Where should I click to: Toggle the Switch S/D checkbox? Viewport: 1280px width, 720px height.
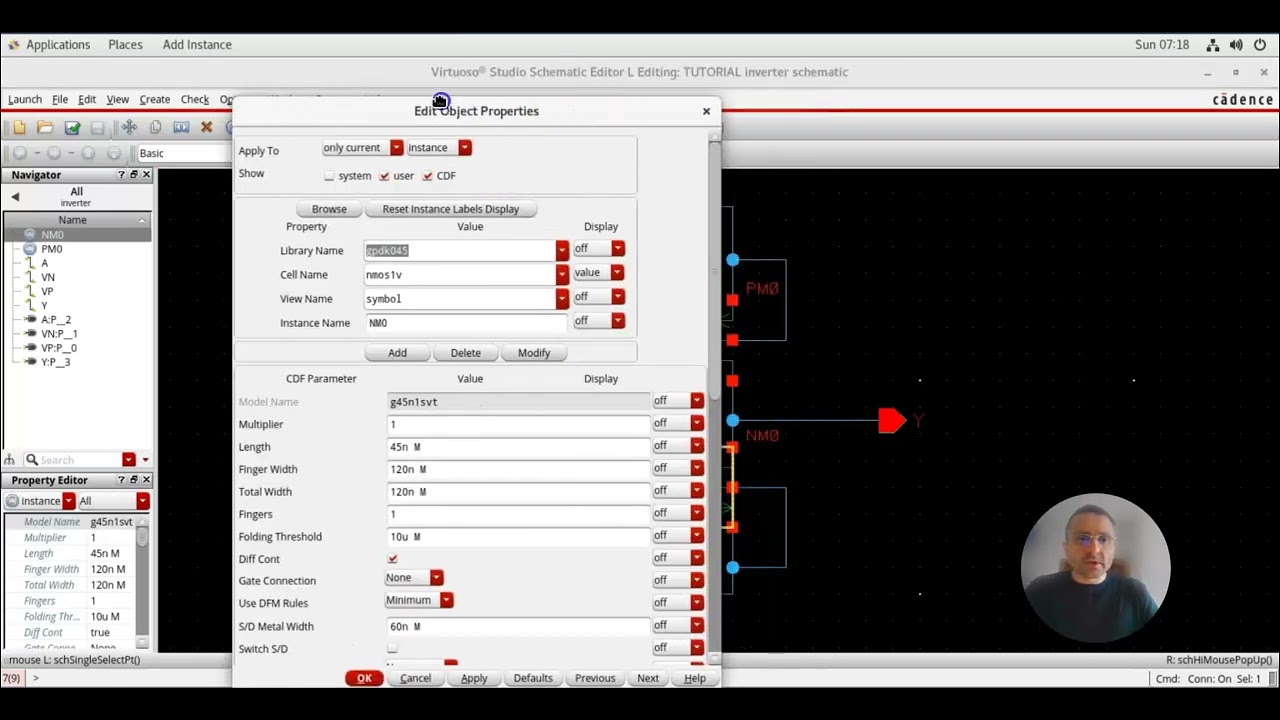coord(392,649)
